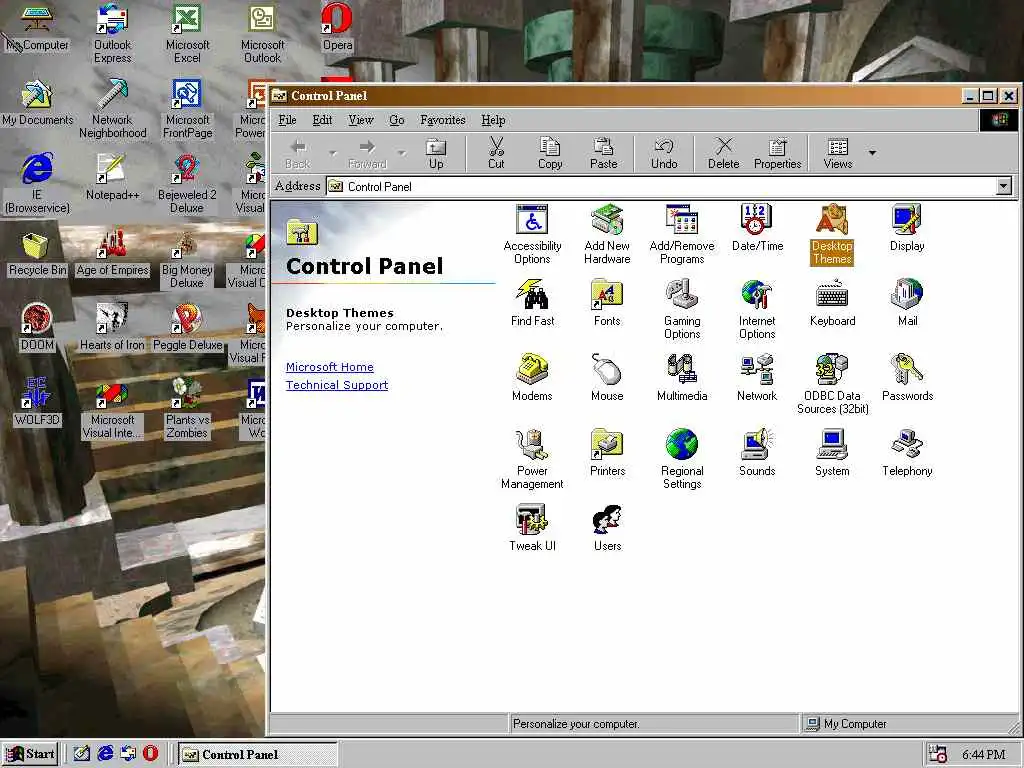Image resolution: width=1024 pixels, height=768 pixels.
Task: Click the taskbar clock showing 6:44 PM
Action: tap(984, 755)
